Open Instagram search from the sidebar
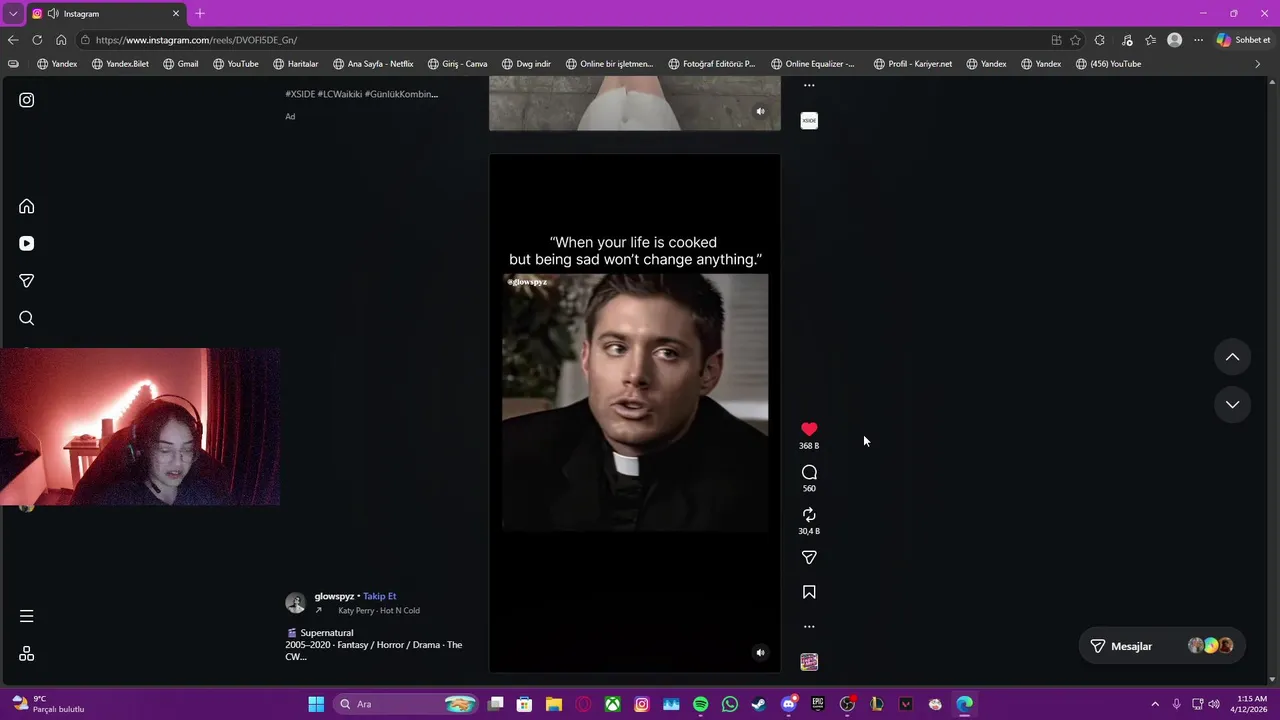Screen dimensions: 1280x720 point(27,318)
